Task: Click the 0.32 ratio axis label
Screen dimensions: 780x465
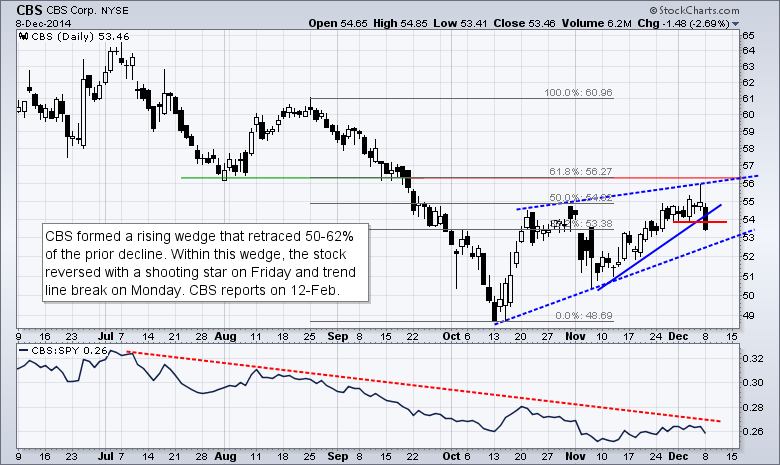Action: click(753, 358)
